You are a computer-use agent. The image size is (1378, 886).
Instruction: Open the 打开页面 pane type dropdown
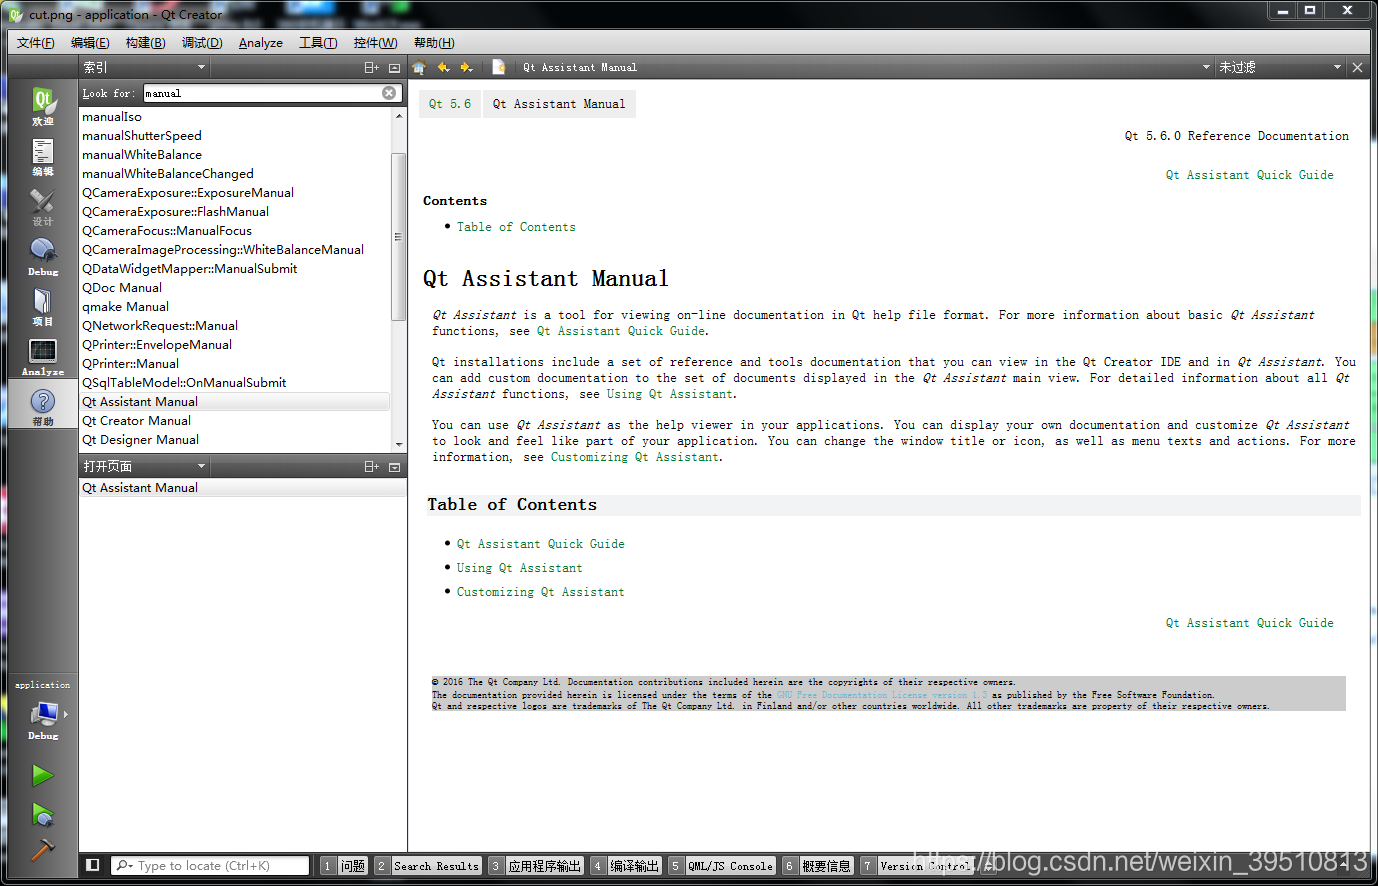(143, 466)
